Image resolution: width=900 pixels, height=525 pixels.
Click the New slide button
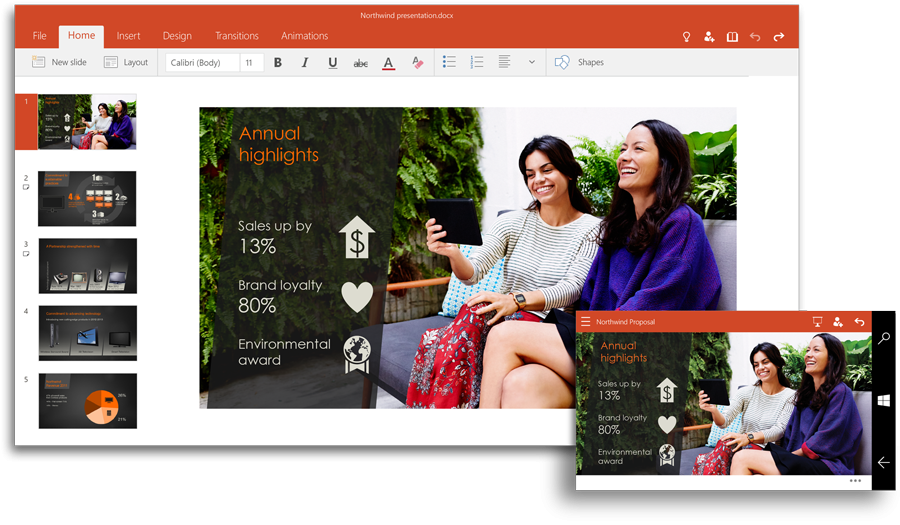tap(58, 62)
